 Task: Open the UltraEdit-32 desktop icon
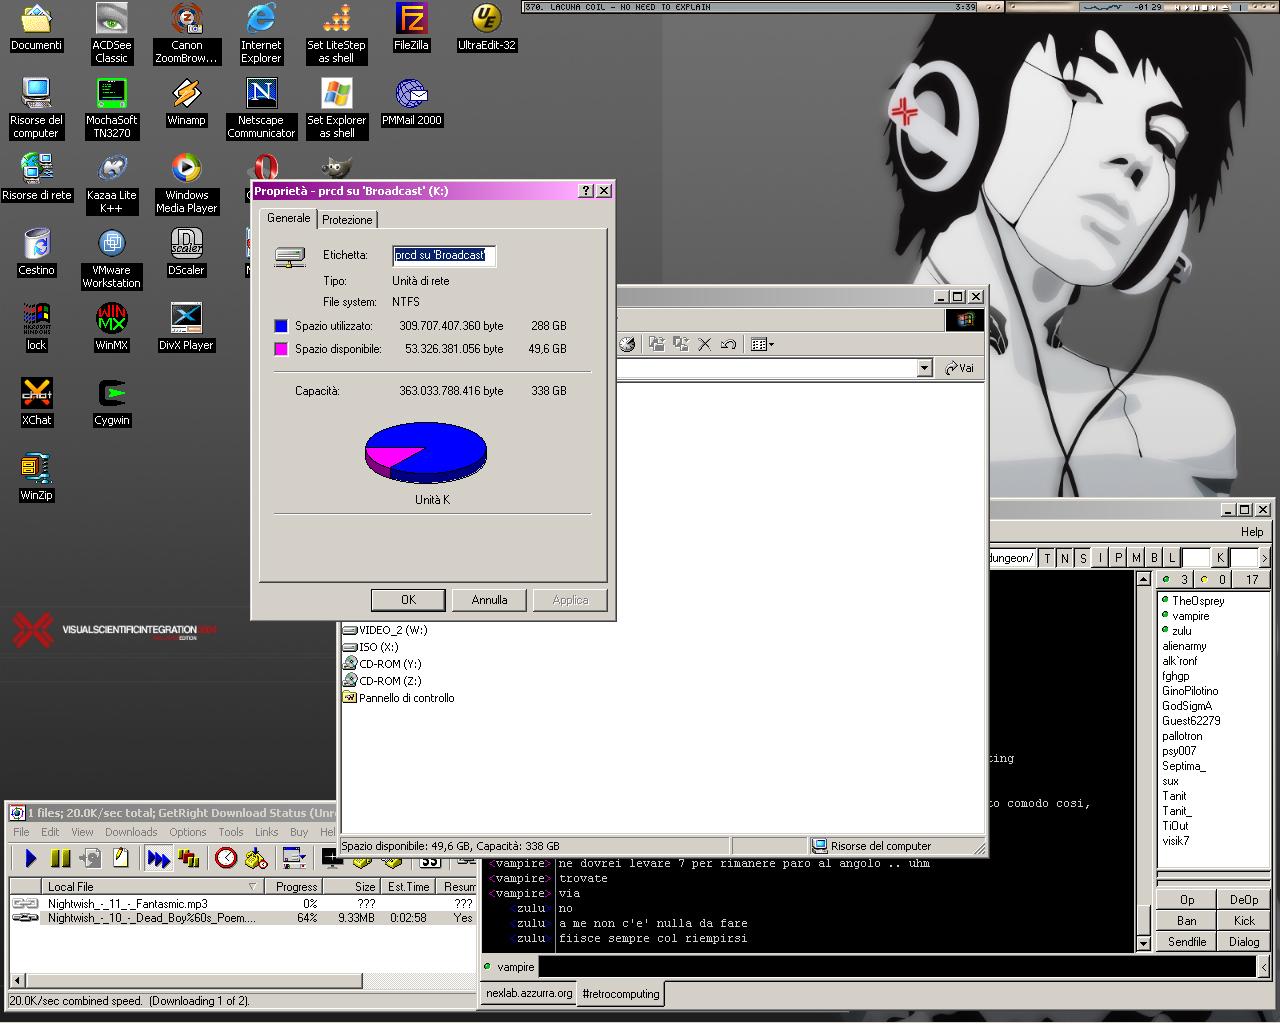click(x=486, y=27)
